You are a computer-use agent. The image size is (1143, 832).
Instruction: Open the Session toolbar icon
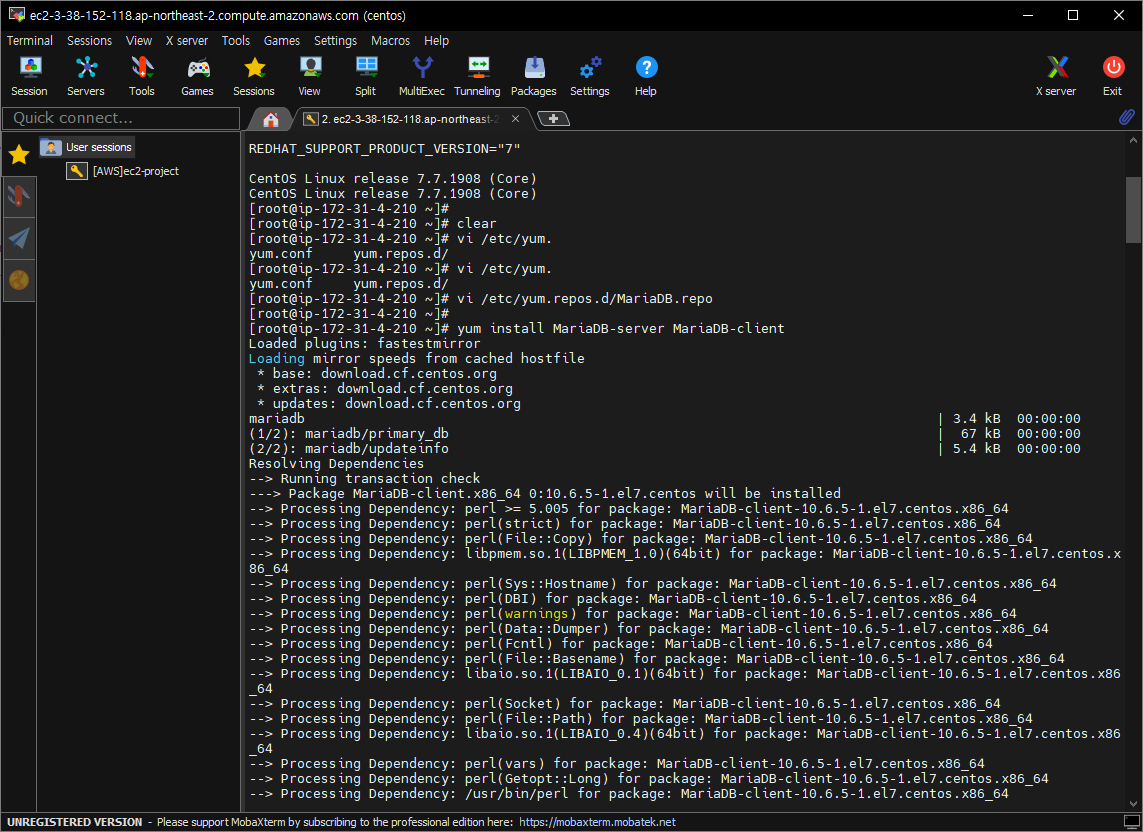tap(29, 76)
